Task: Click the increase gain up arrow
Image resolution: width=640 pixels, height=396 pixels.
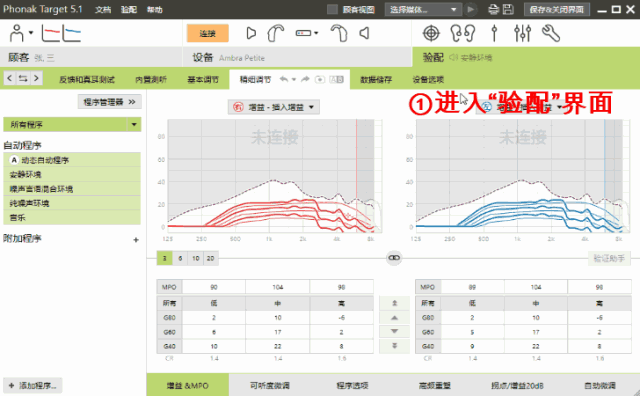Action: click(x=394, y=317)
